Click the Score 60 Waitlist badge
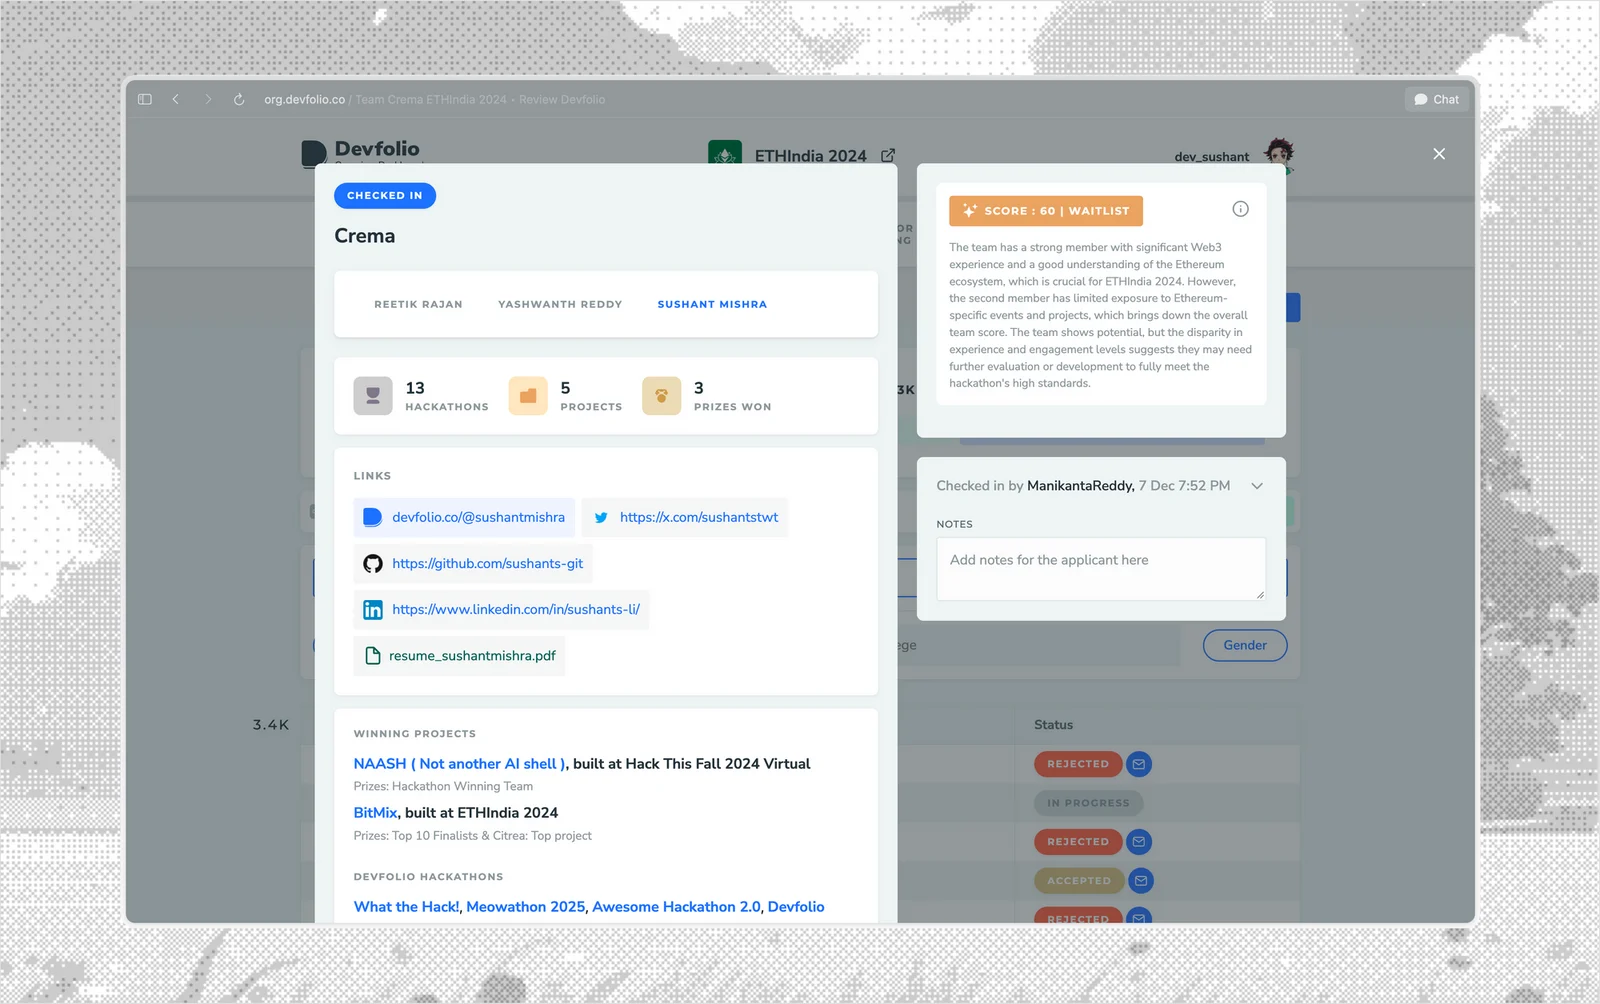 tap(1046, 211)
